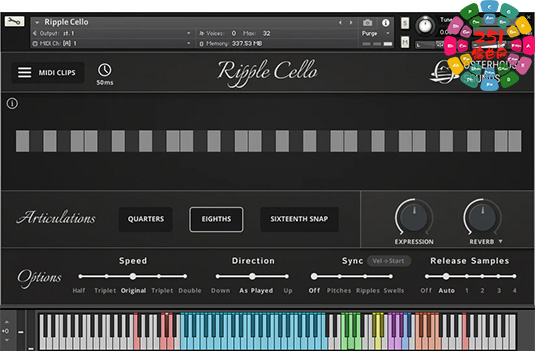The image size is (535, 363).
Task: Set Sync to Ripples
Action: click(367, 291)
